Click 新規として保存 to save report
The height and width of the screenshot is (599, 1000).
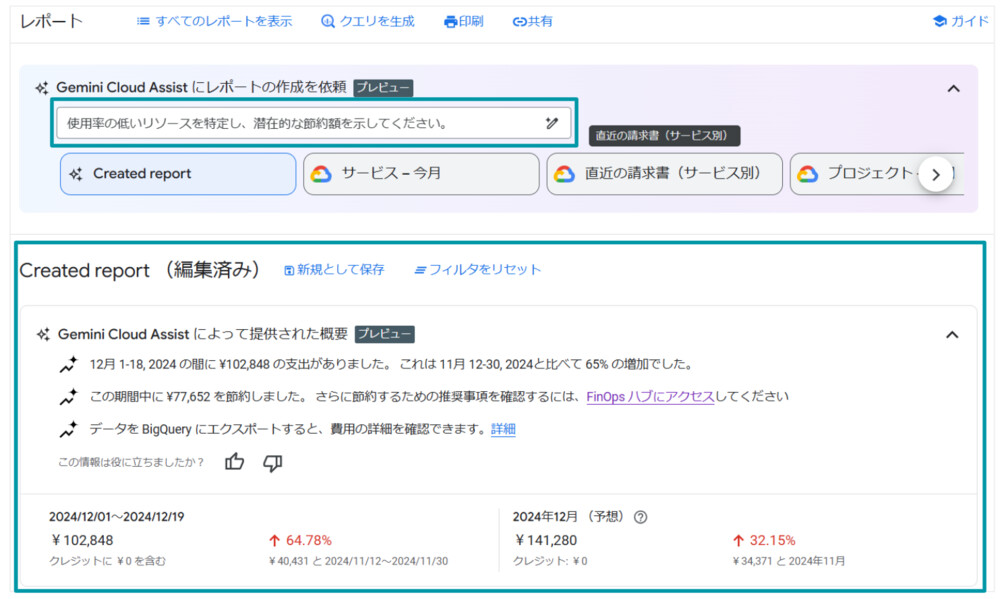334,270
